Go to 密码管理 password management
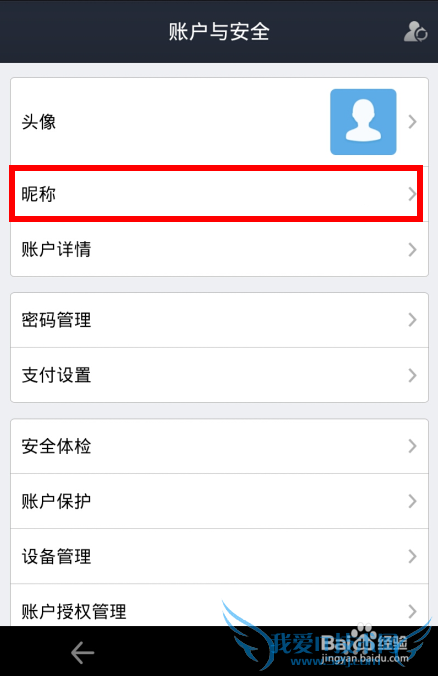Screen dimensions: 438x676 [x=219, y=320]
